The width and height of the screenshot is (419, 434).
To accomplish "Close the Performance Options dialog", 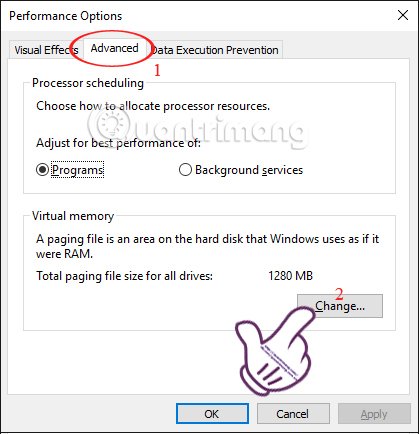I will point(403,15).
